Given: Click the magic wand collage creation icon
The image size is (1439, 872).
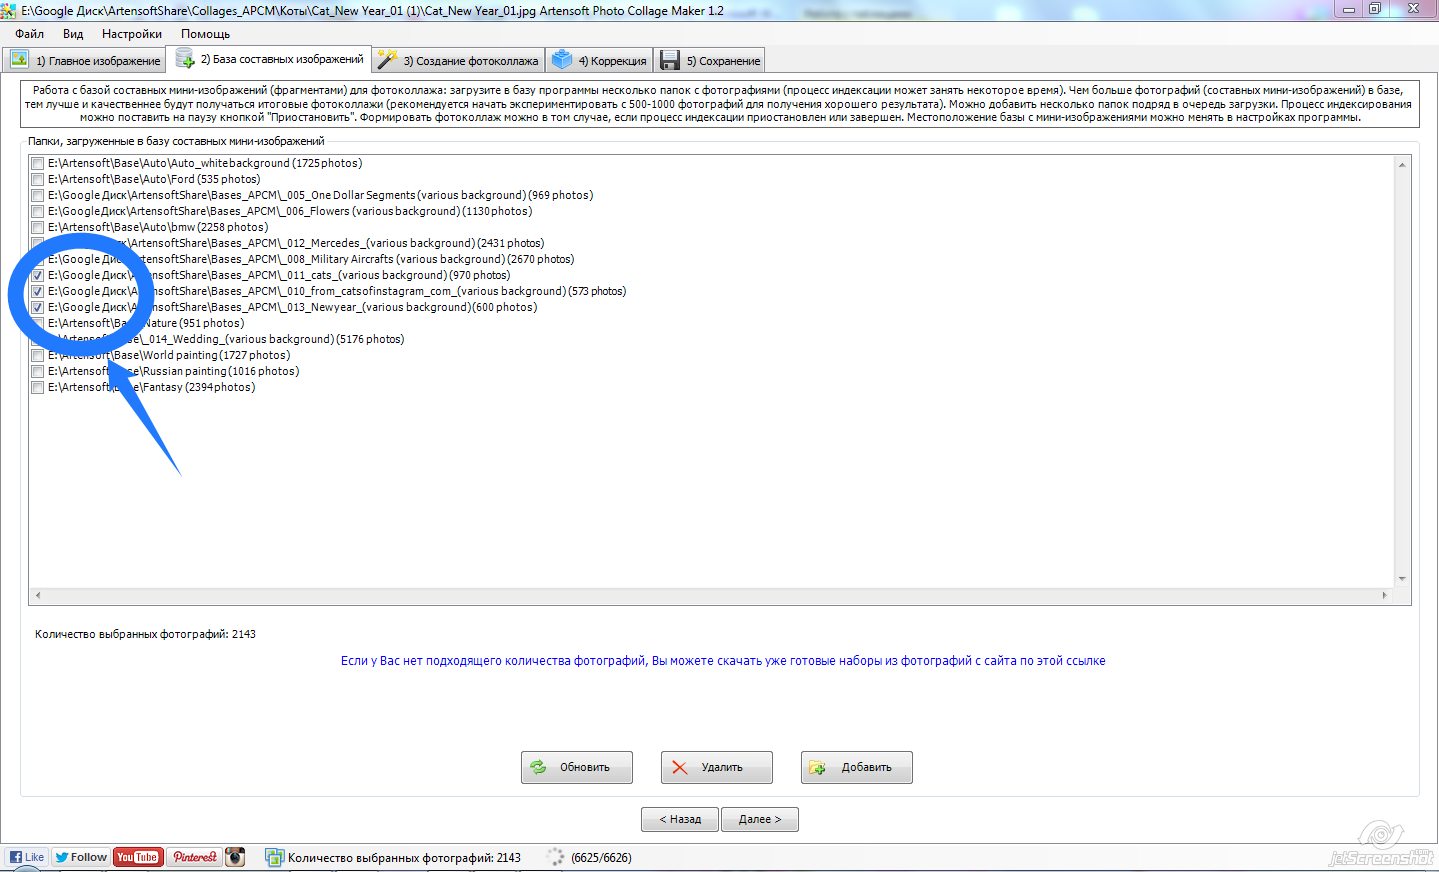Looking at the screenshot, I should 387,60.
